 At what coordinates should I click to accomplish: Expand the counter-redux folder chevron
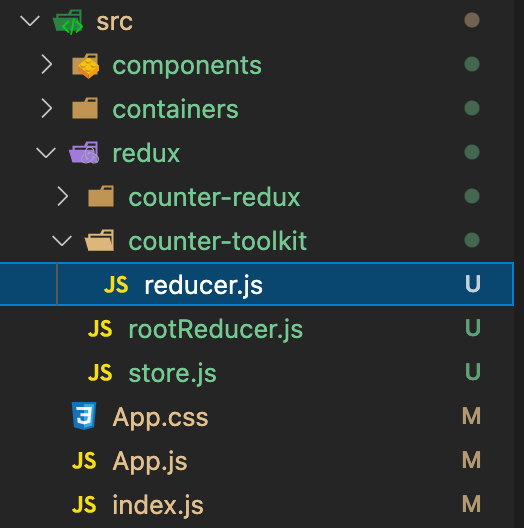[x=63, y=196]
